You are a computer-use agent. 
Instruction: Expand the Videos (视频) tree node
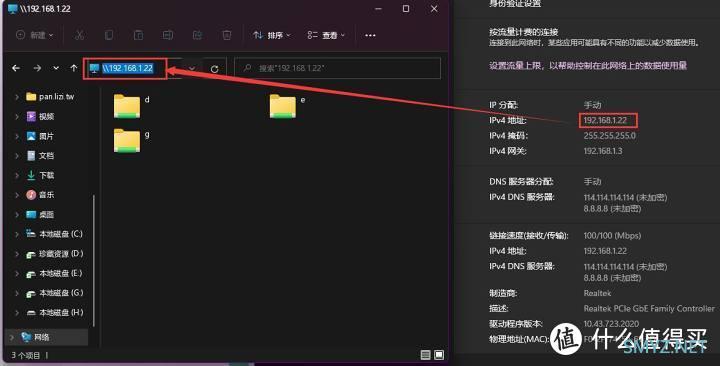(17, 117)
